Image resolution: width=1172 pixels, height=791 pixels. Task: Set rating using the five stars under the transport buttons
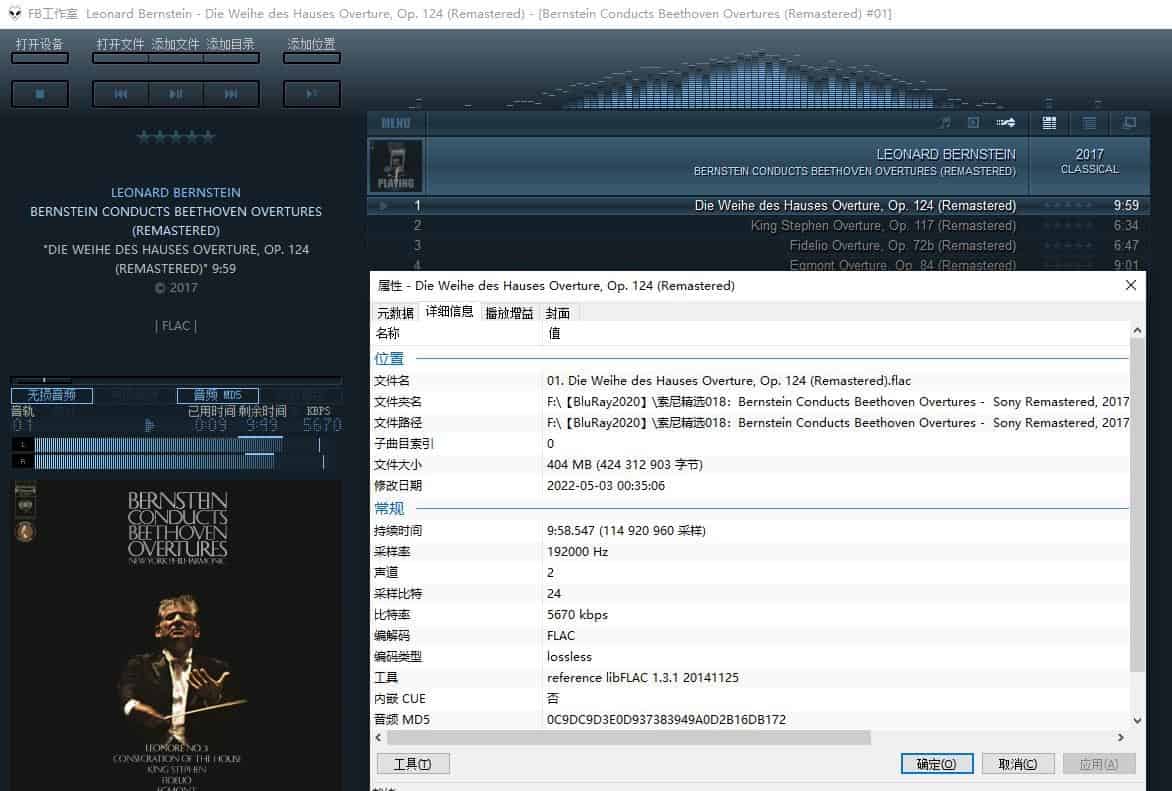(176, 137)
